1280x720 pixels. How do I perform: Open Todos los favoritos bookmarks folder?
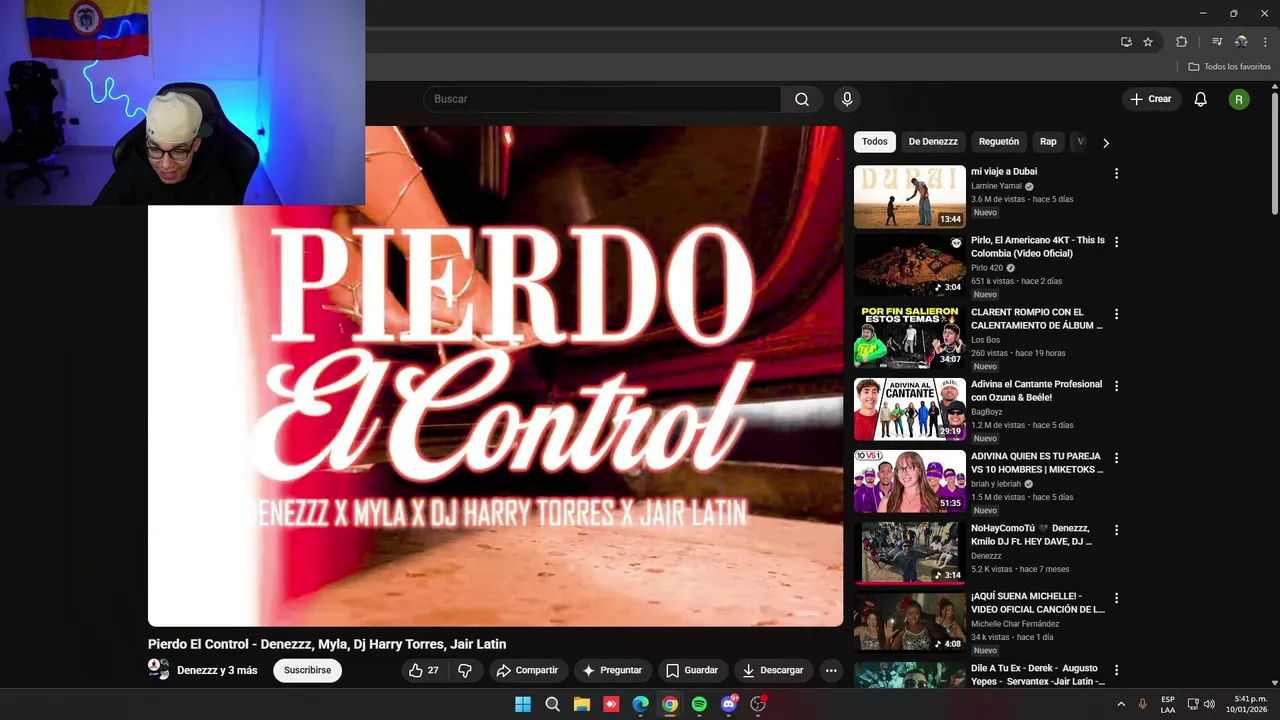[x=1229, y=66]
